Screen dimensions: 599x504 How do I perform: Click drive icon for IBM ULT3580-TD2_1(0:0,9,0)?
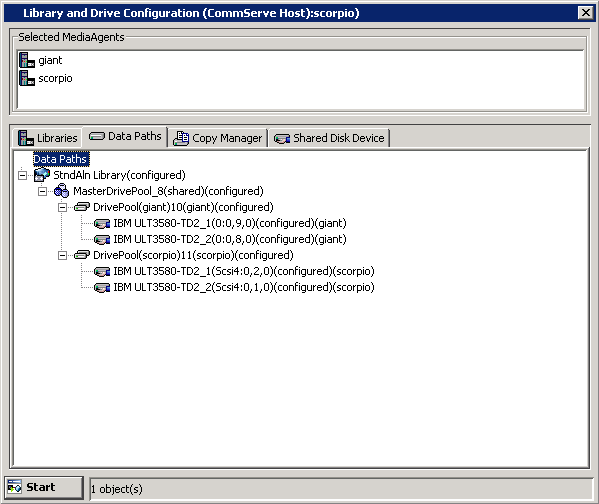(x=102, y=223)
